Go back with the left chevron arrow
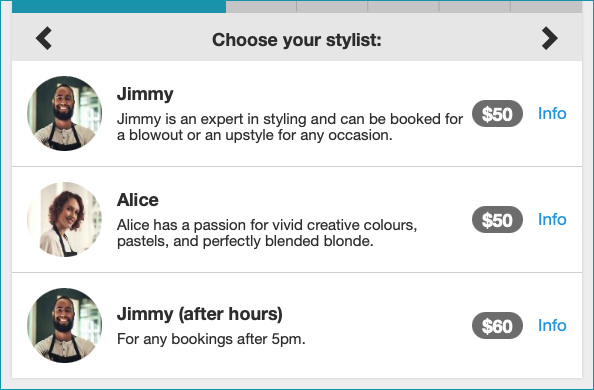 coord(44,38)
